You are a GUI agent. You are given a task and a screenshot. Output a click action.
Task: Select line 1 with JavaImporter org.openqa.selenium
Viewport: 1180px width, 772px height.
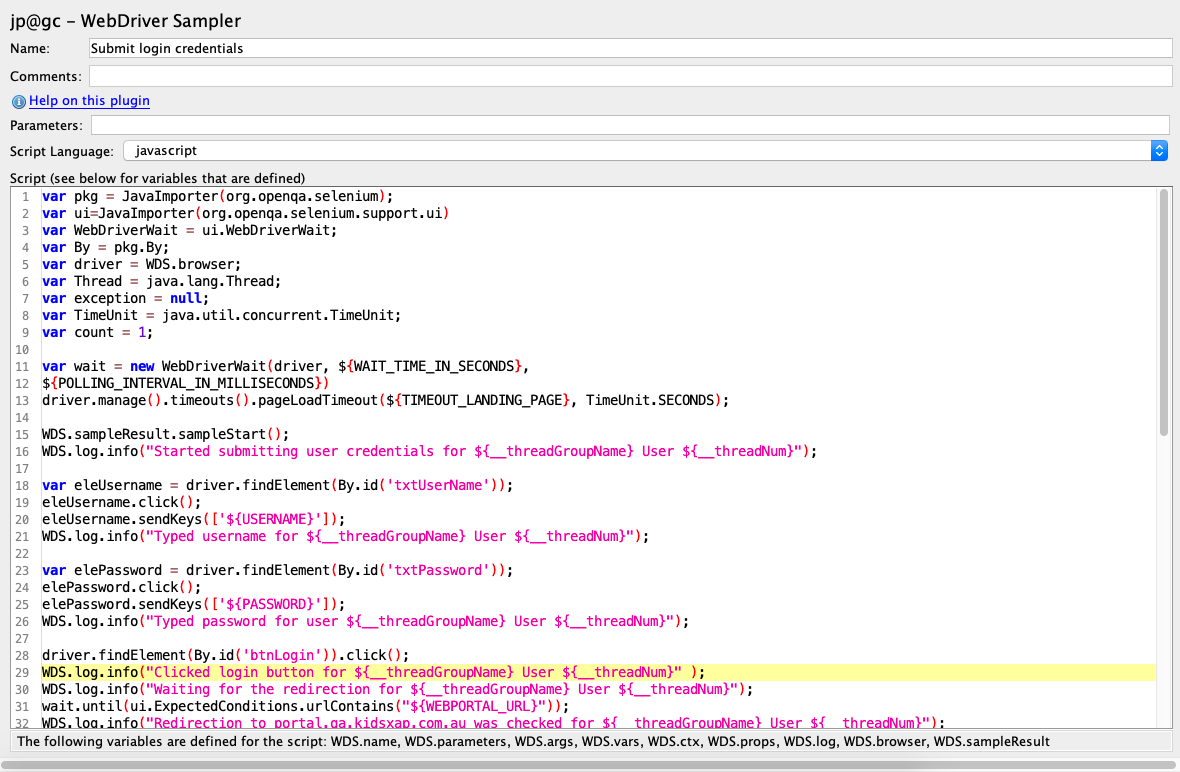click(x=217, y=196)
